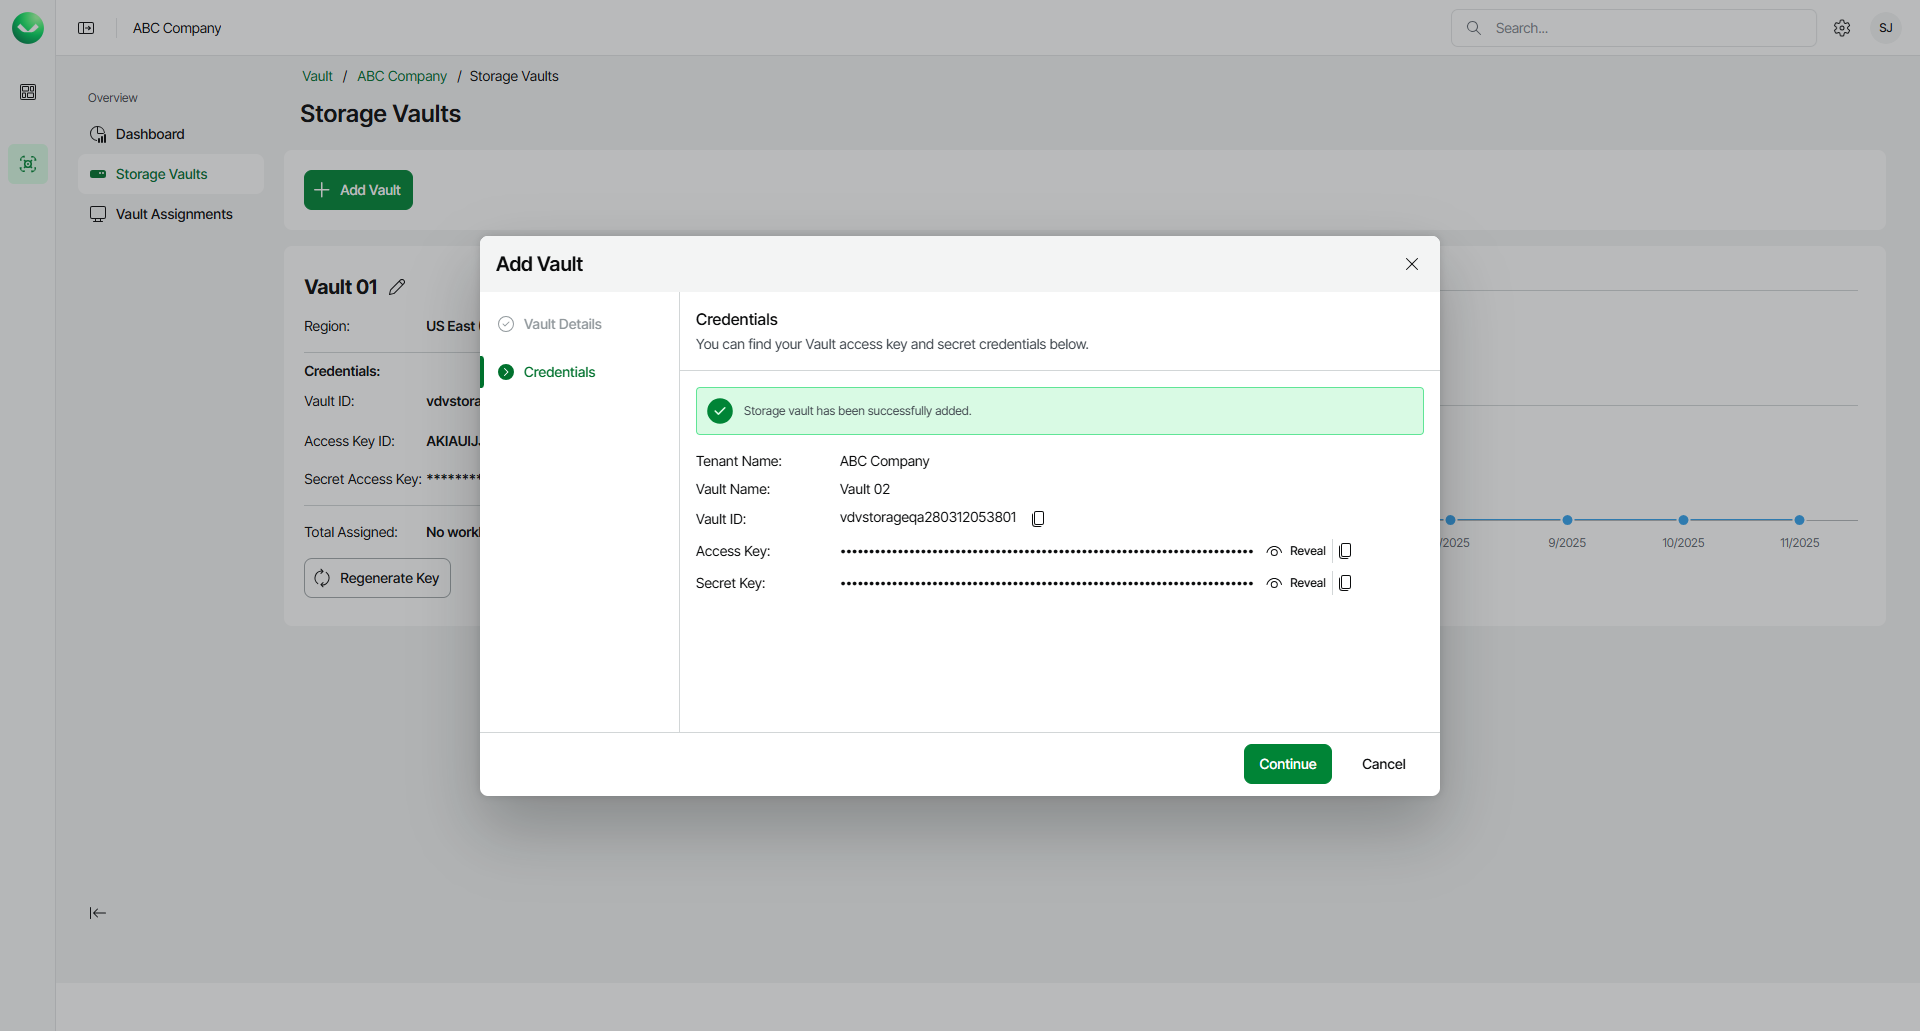
Task: Open Vault Assignments in sidebar
Action: click(174, 214)
